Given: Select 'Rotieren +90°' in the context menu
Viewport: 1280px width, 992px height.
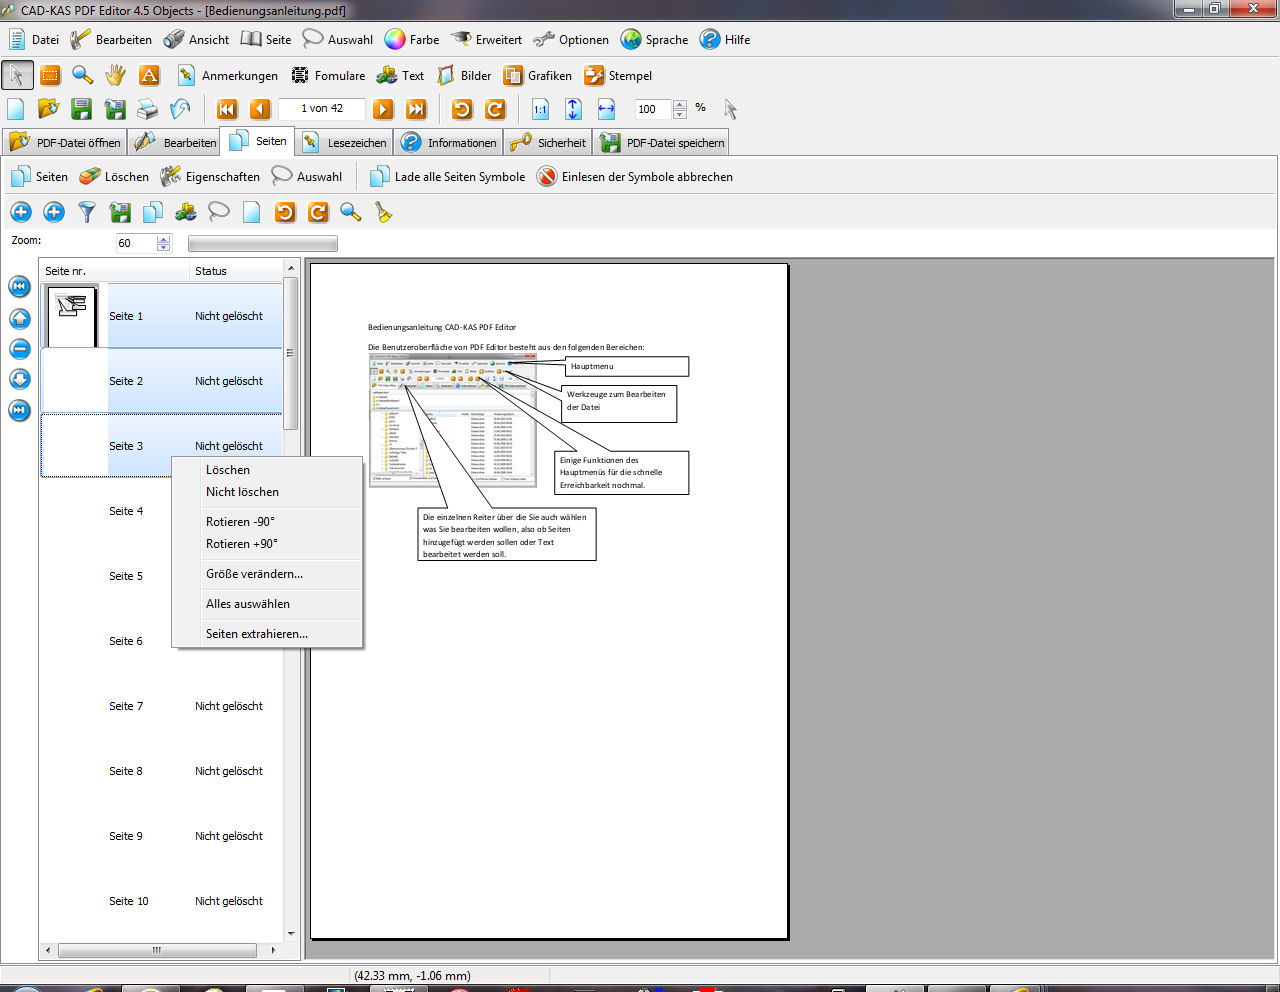Looking at the screenshot, I should (x=242, y=544).
